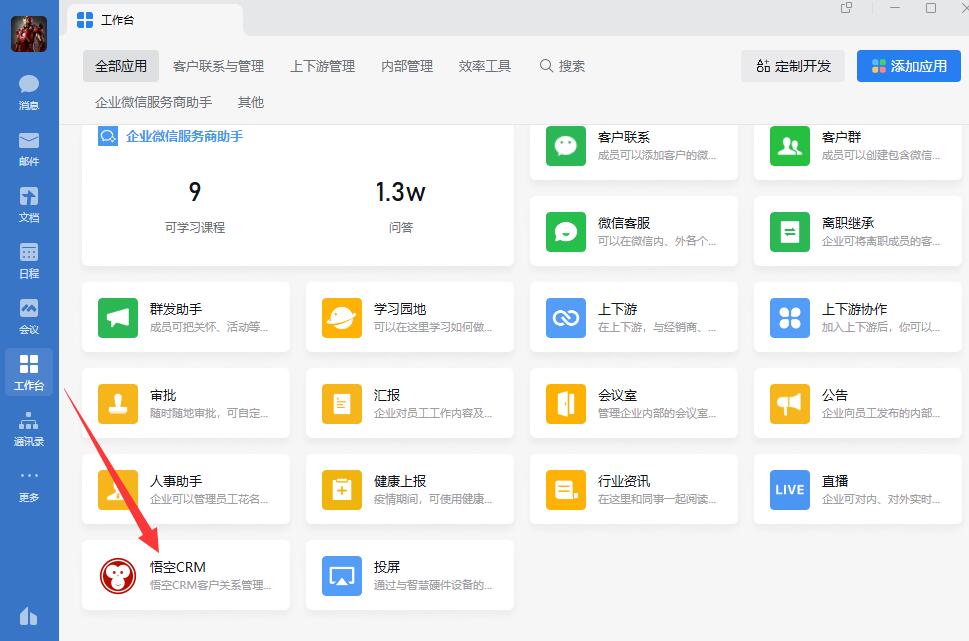
Task: Open the 文档 documents sidebar icon
Action: [29, 203]
